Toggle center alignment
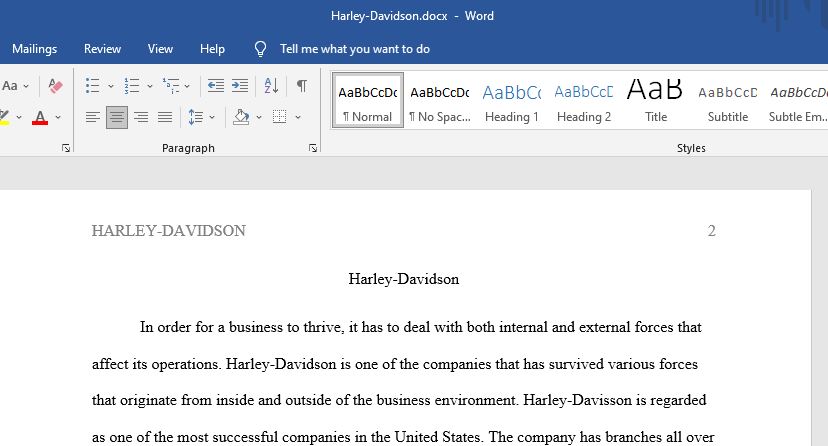This screenshot has width=828, height=446. tap(117, 117)
